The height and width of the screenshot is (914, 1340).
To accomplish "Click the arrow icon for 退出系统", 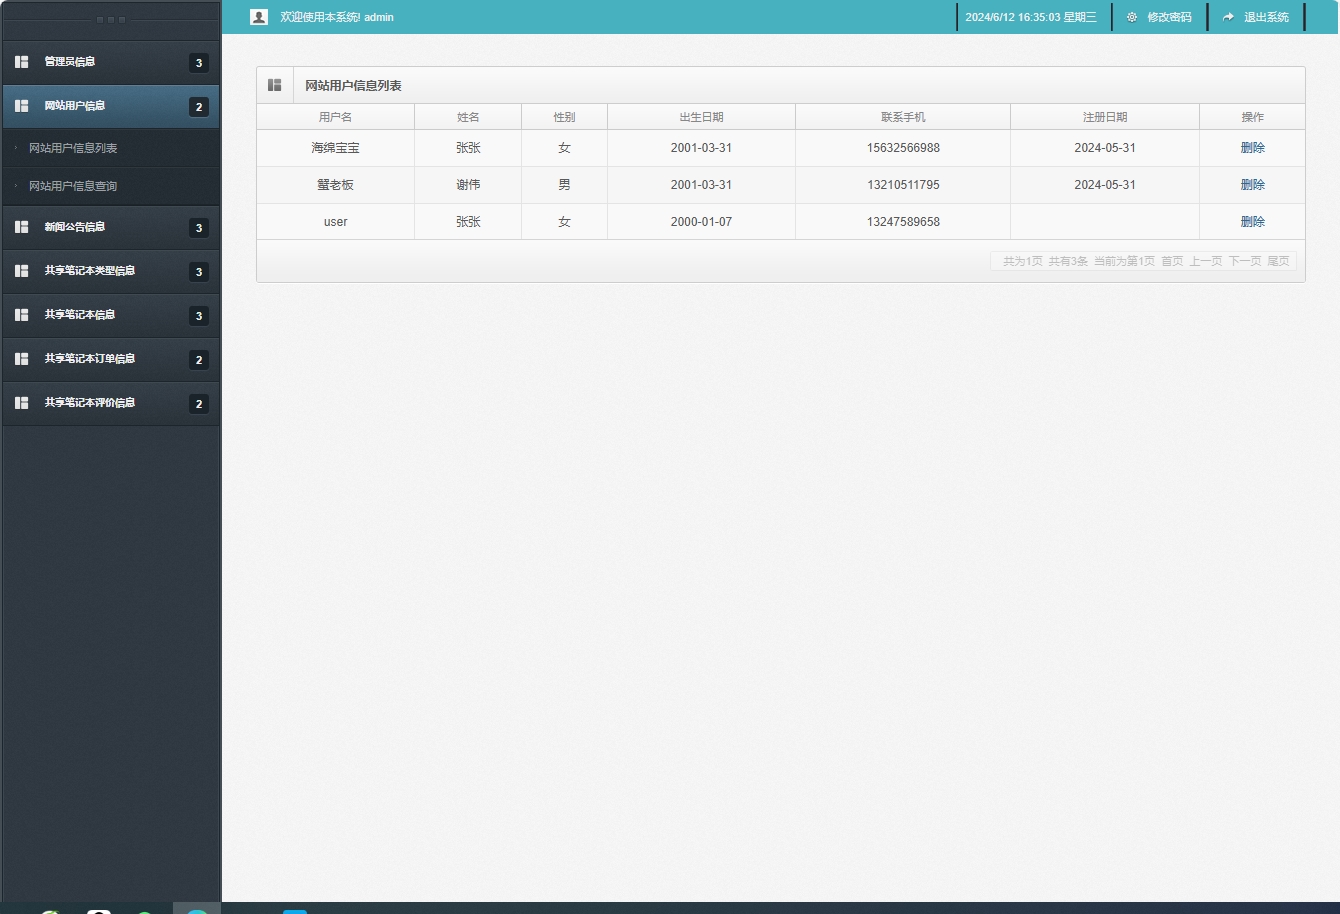I will (x=1228, y=17).
